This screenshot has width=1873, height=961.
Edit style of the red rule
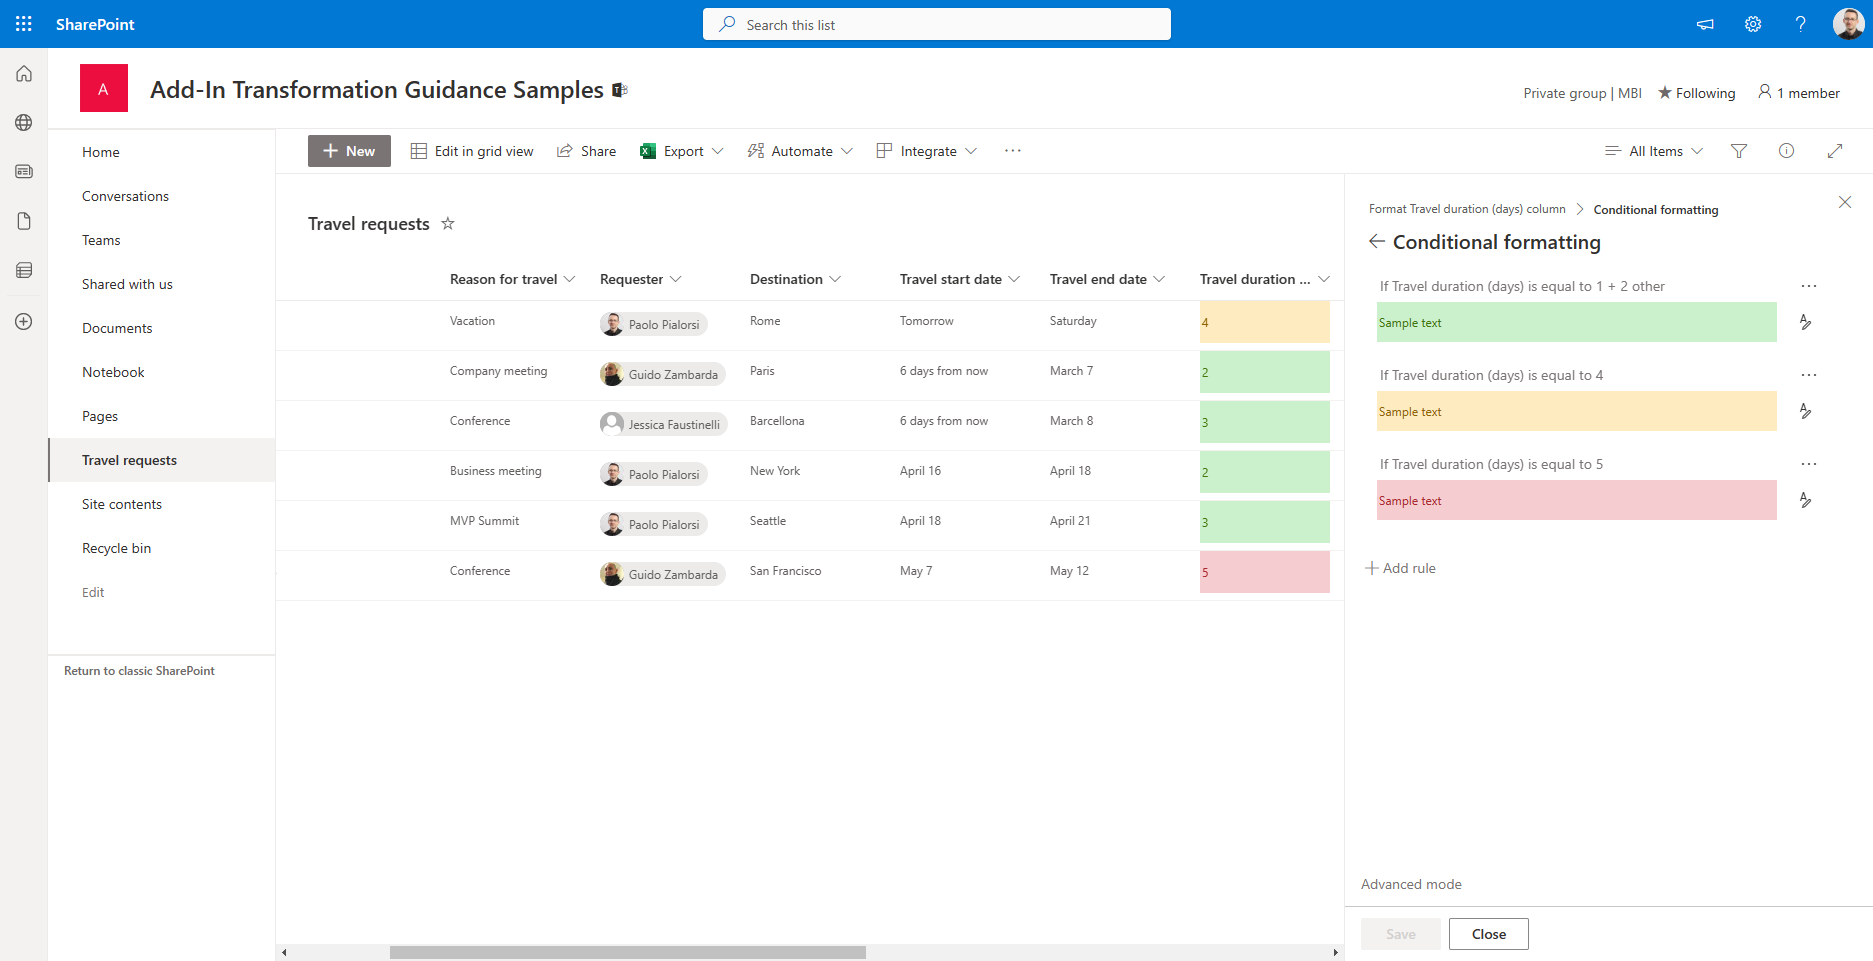click(x=1805, y=500)
